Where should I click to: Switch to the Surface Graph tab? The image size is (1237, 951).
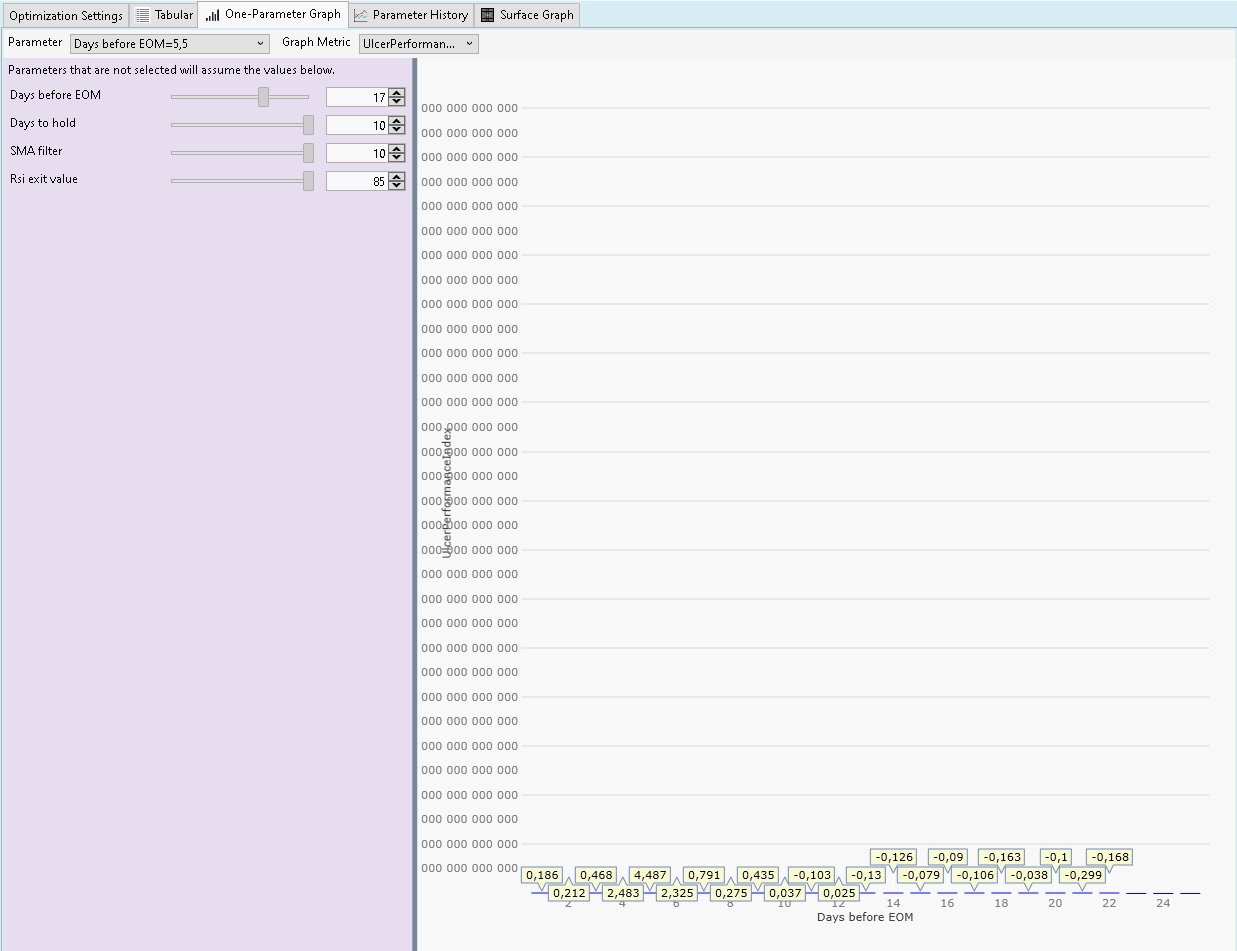click(x=527, y=15)
